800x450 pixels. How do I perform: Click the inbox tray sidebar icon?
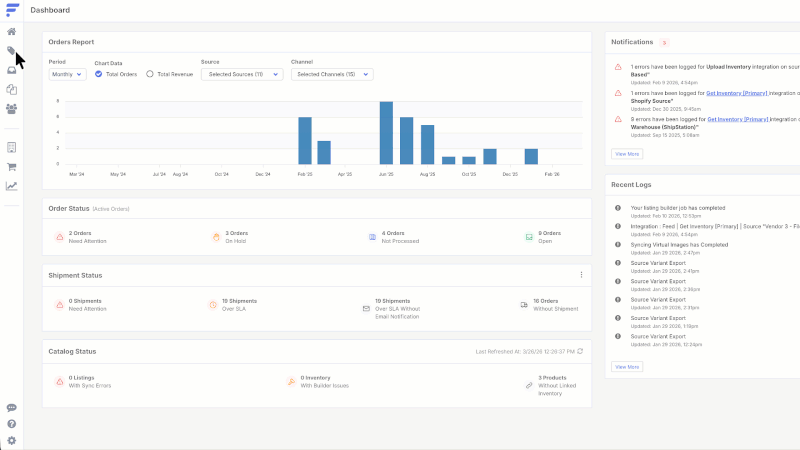point(12,70)
